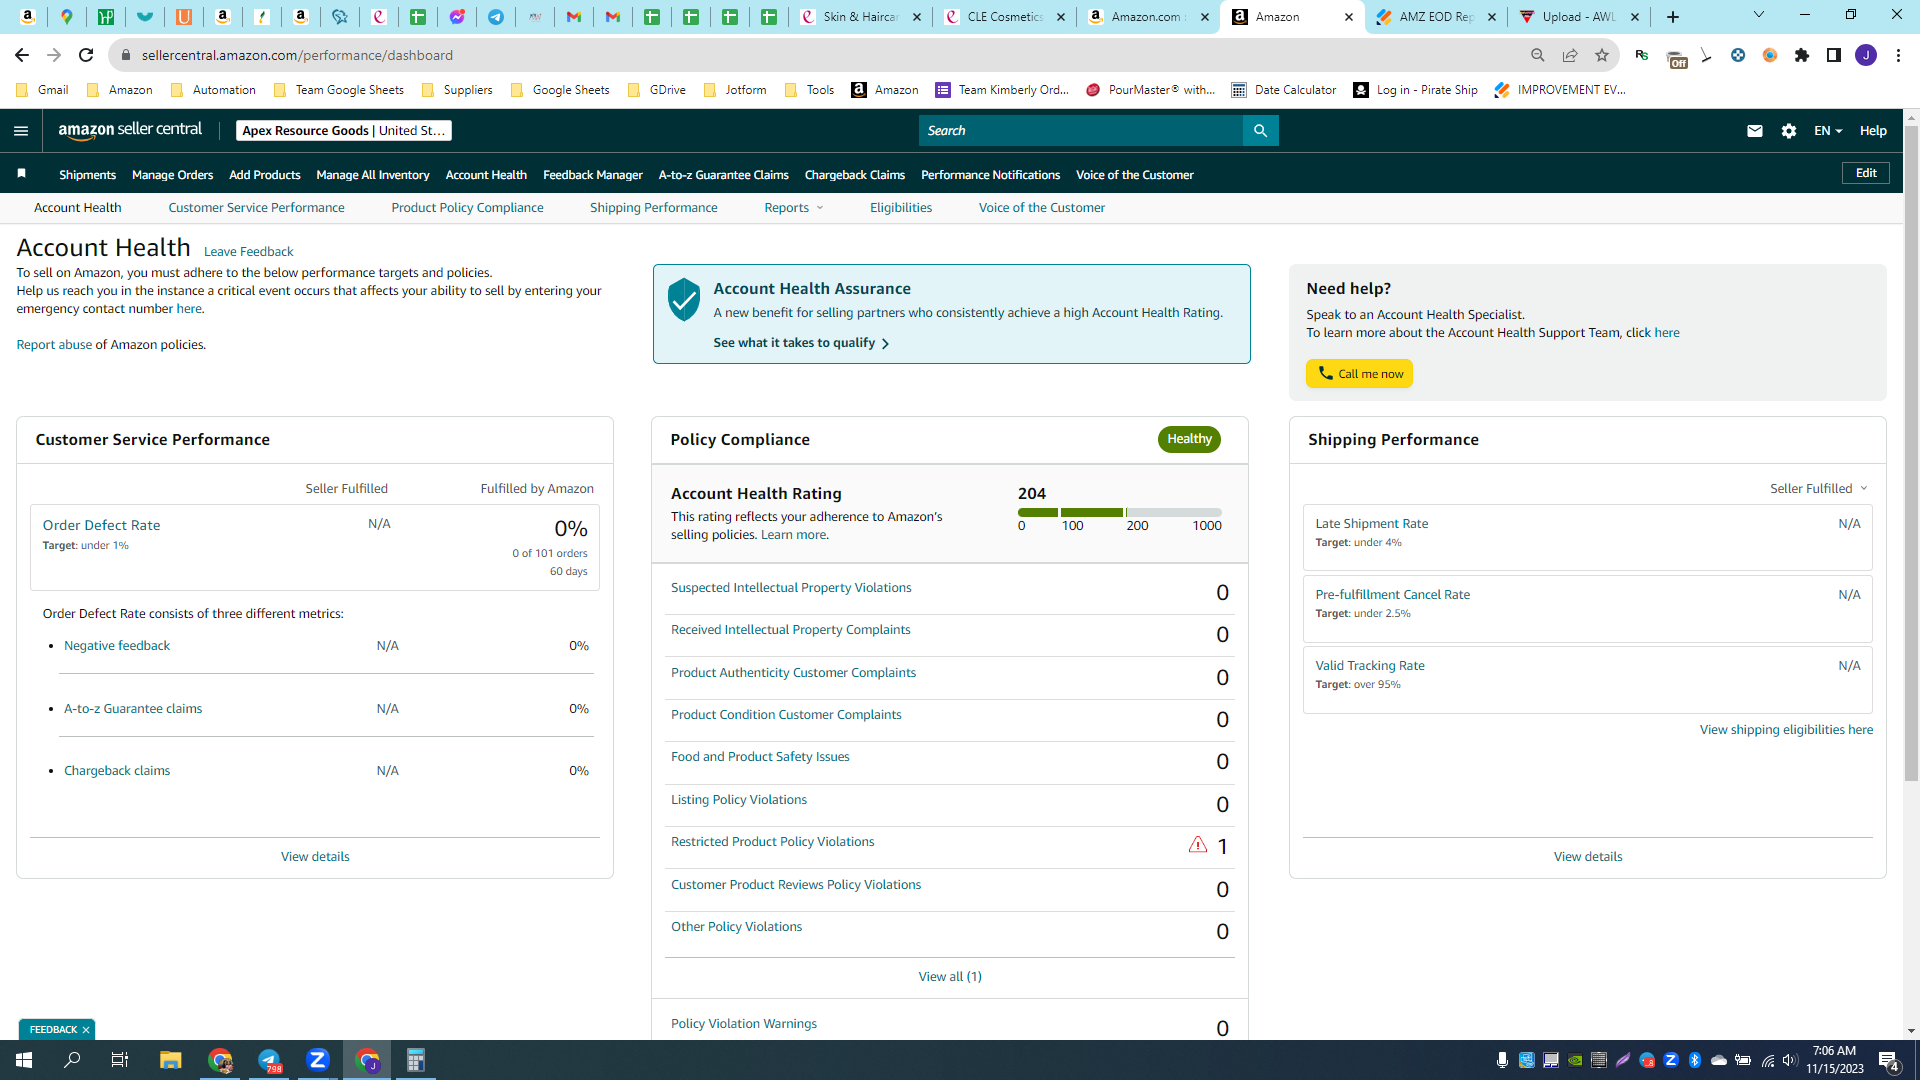Click the warning triangle beside Restricted Product violations
Image resolution: width=1920 pixels, height=1080 pixels.
1197,845
